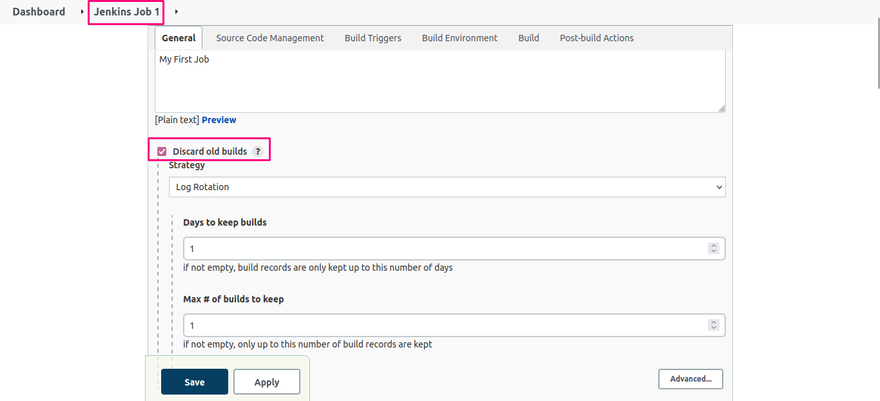Image resolution: width=880 pixels, height=401 pixels.
Task: Open the Strategy Log Rotation dropdown
Action: 447,187
